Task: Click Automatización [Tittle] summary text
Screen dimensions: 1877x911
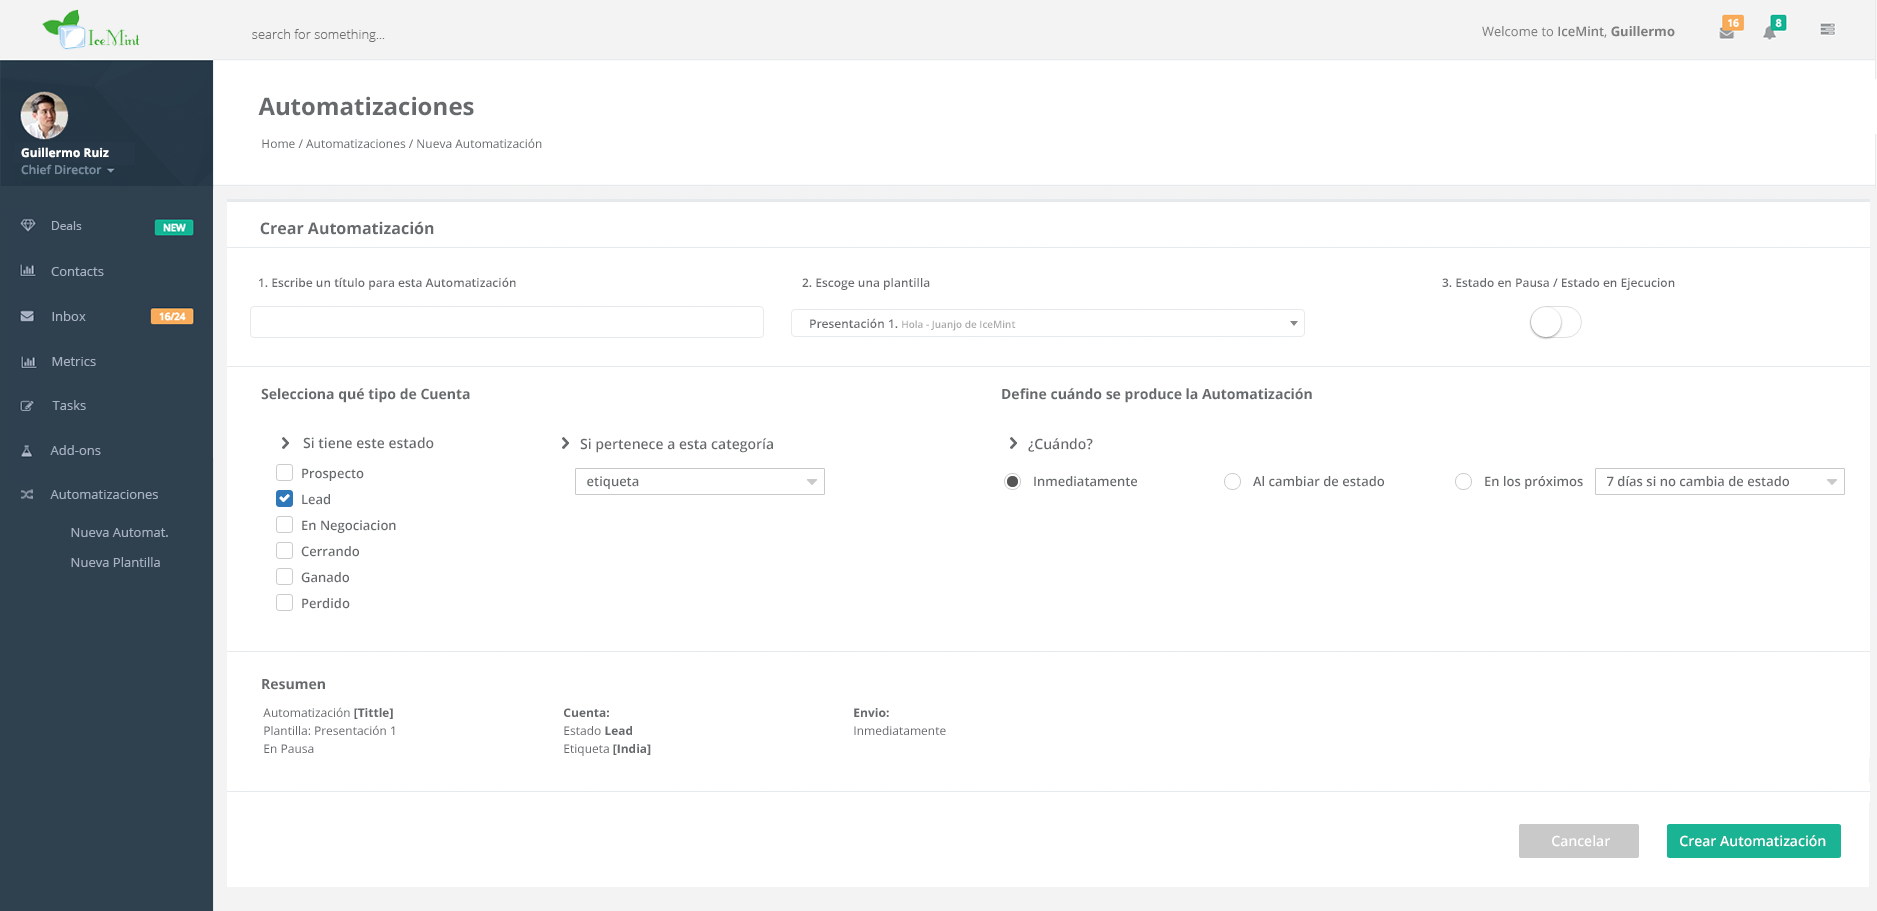Action: 328,713
